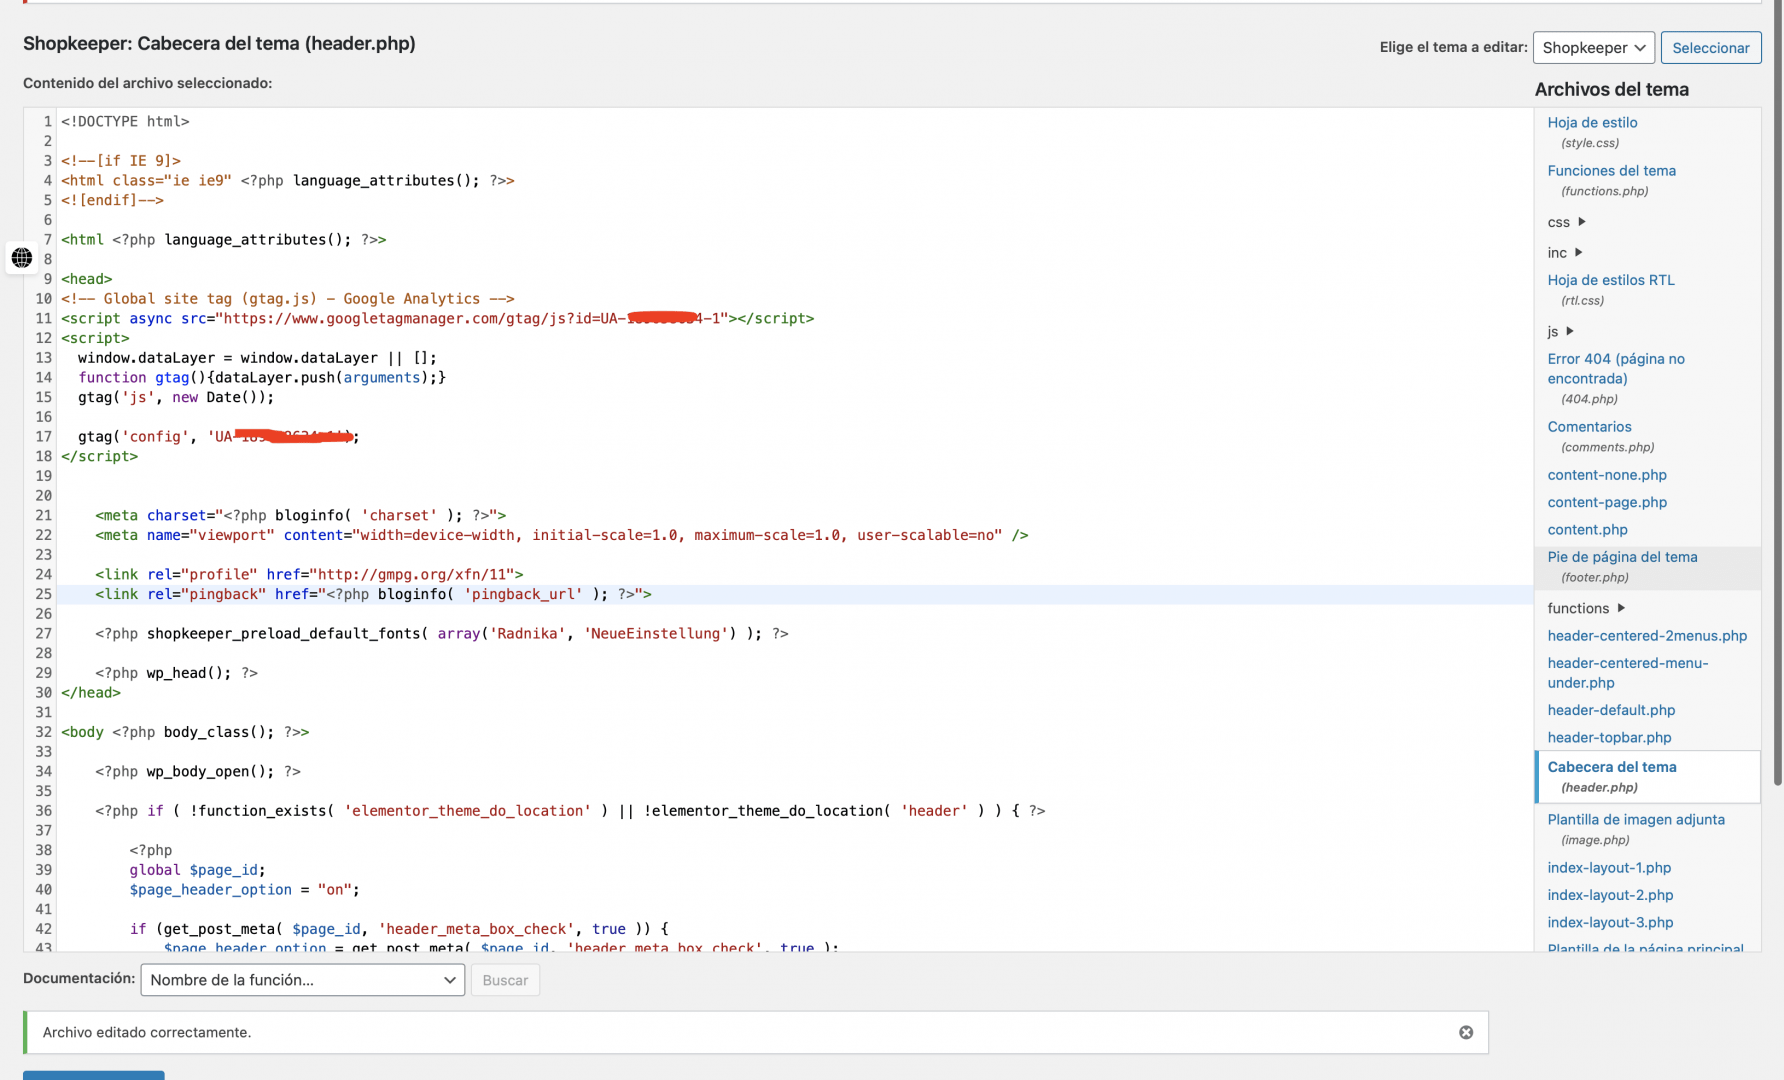
Task: Click the pingback link code line
Action: [373, 594]
